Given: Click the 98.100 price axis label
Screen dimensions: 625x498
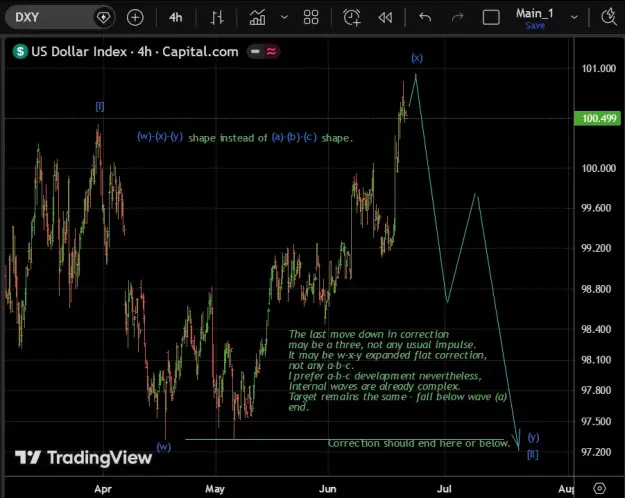Looking at the screenshot, I should [x=596, y=360].
